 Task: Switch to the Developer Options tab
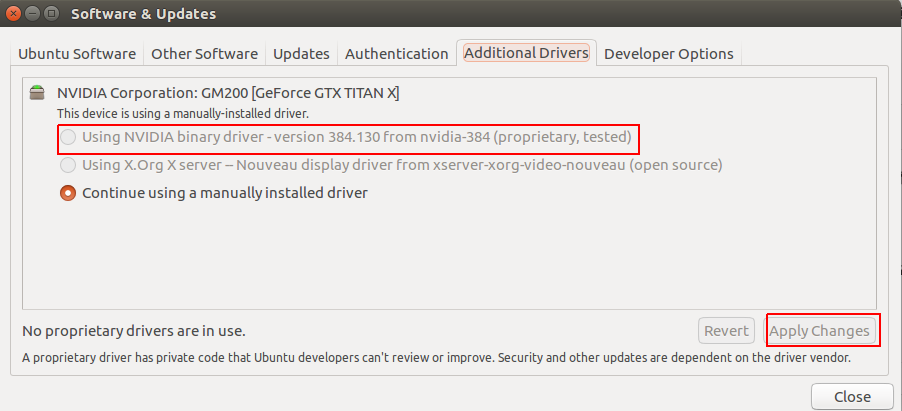[x=668, y=54]
